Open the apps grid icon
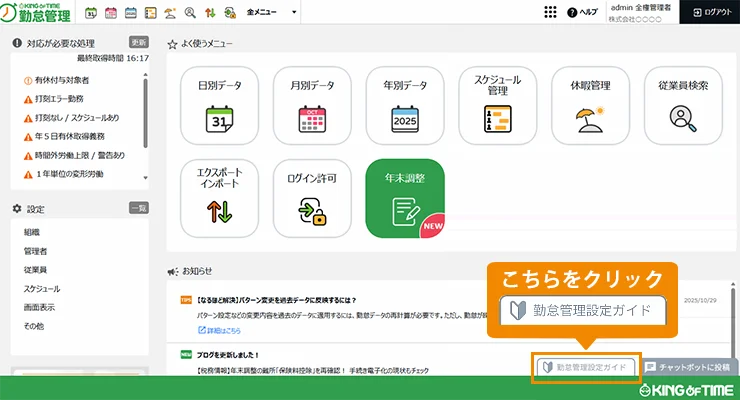 pos(550,12)
